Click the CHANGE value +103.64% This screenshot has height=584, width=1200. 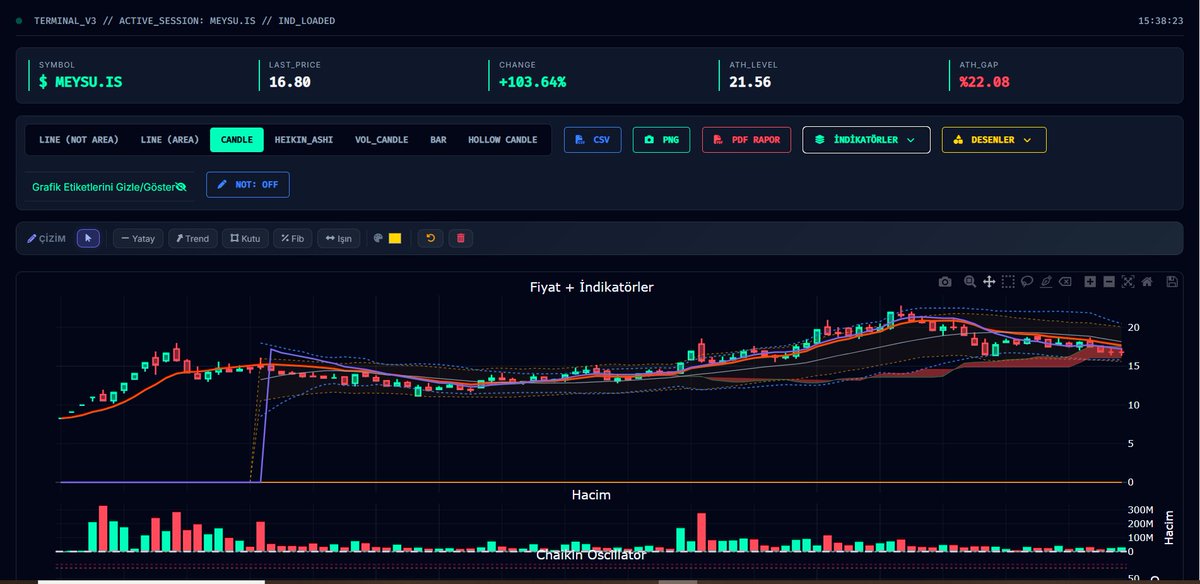[x=533, y=82]
